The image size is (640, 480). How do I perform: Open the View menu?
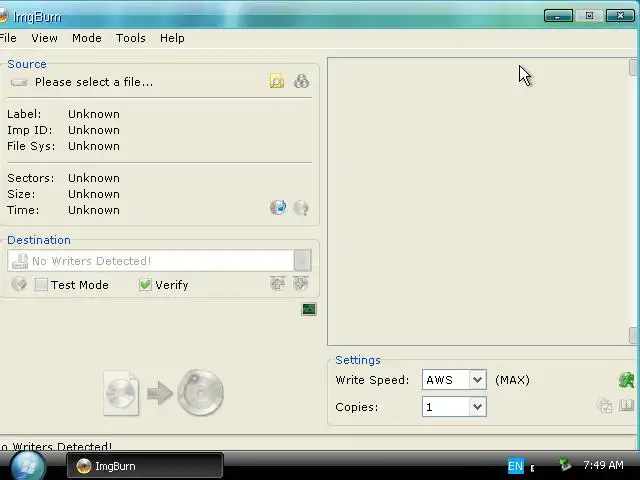44,38
